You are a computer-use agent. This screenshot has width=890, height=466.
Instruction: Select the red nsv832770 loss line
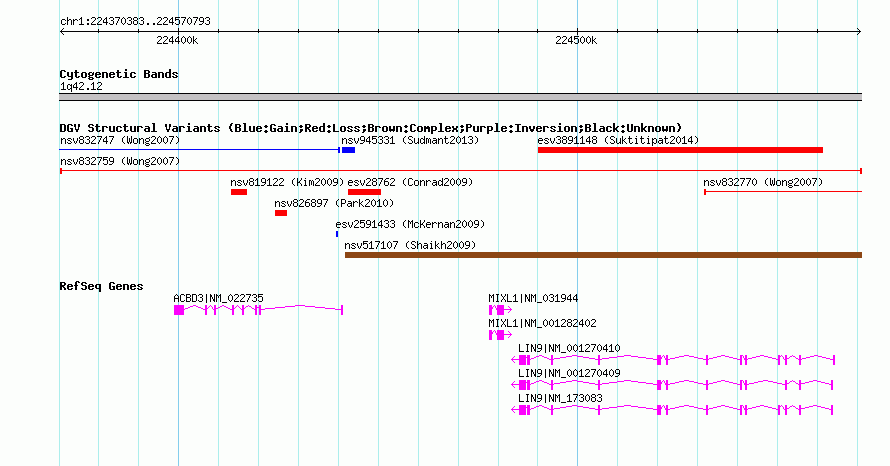point(783,192)
